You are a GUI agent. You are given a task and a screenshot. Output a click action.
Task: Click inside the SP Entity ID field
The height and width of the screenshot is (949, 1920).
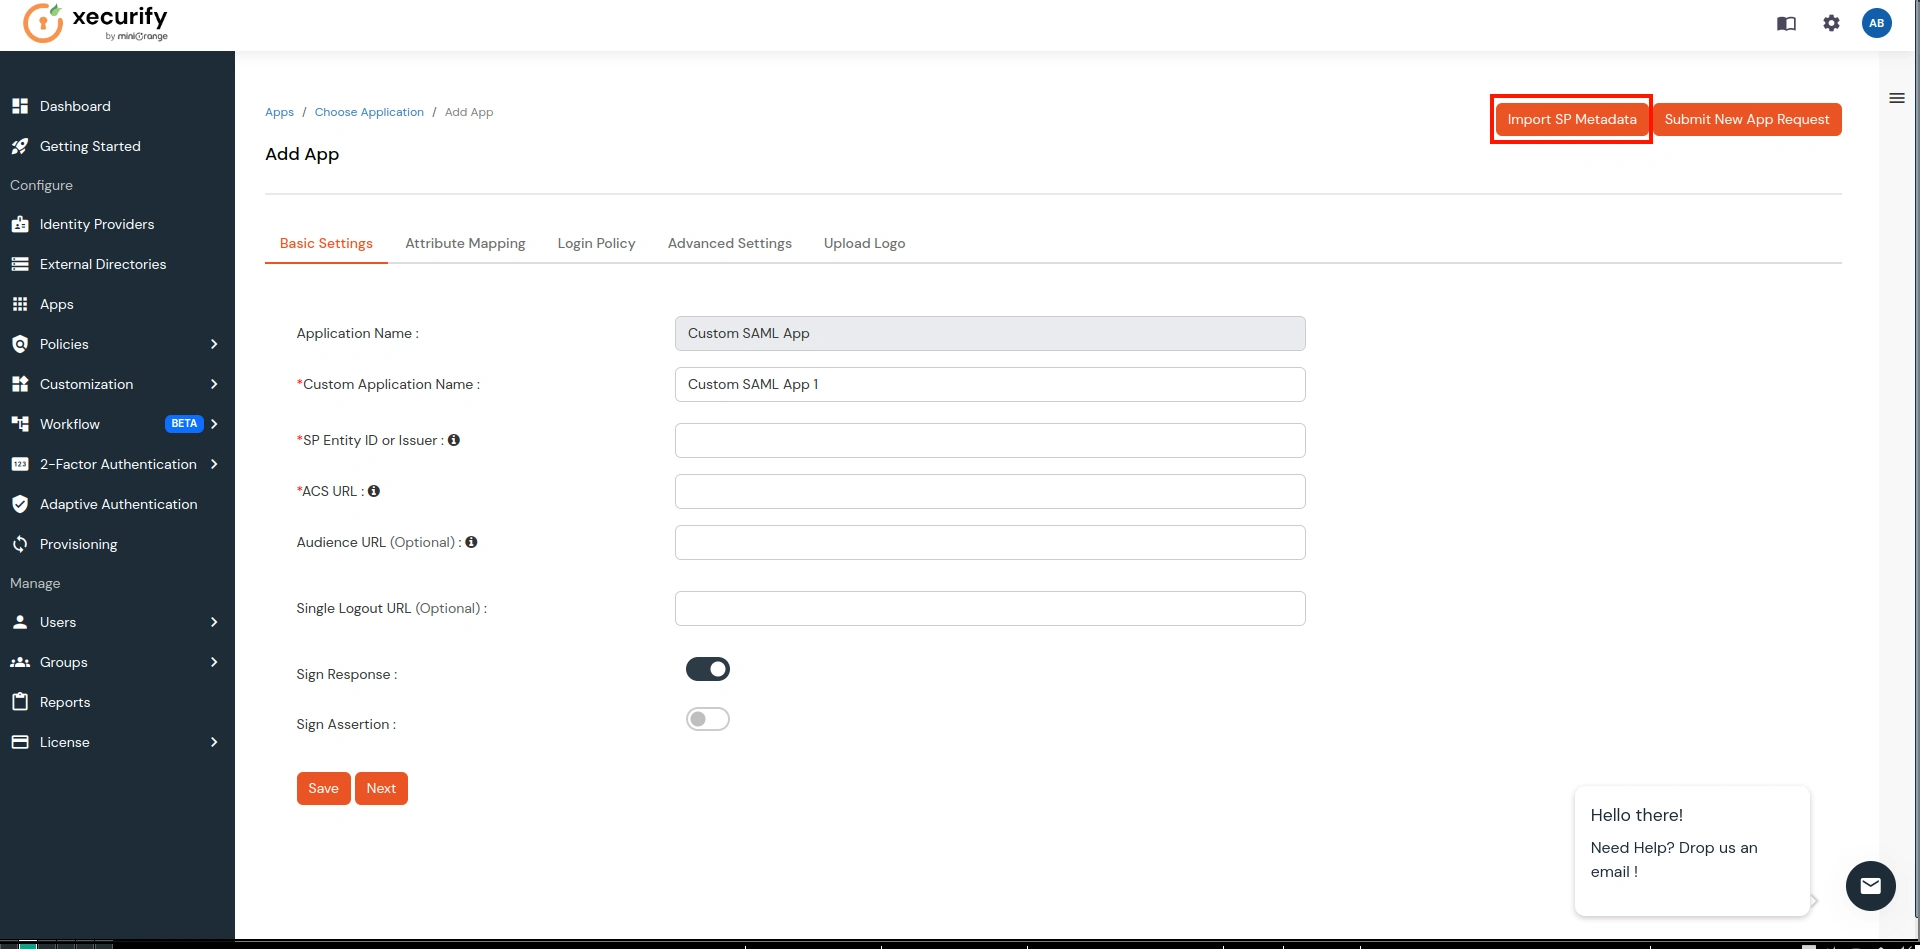[989, 440]
